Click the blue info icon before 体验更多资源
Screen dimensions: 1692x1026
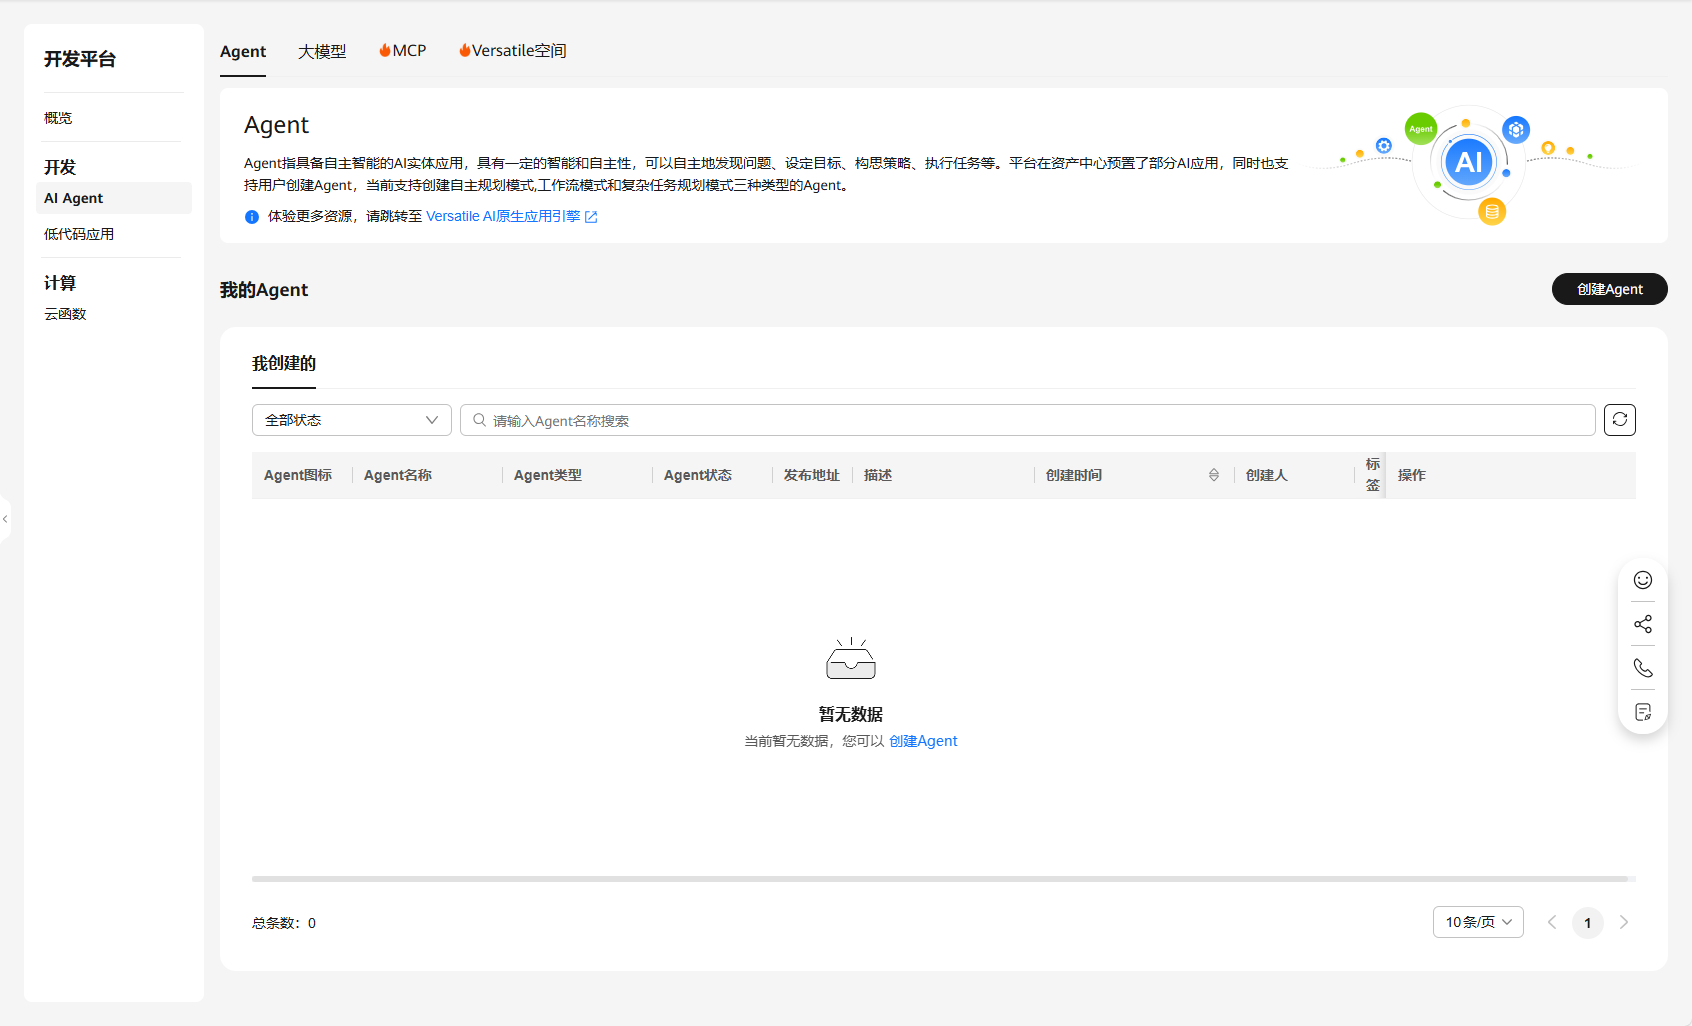(252, 217)
